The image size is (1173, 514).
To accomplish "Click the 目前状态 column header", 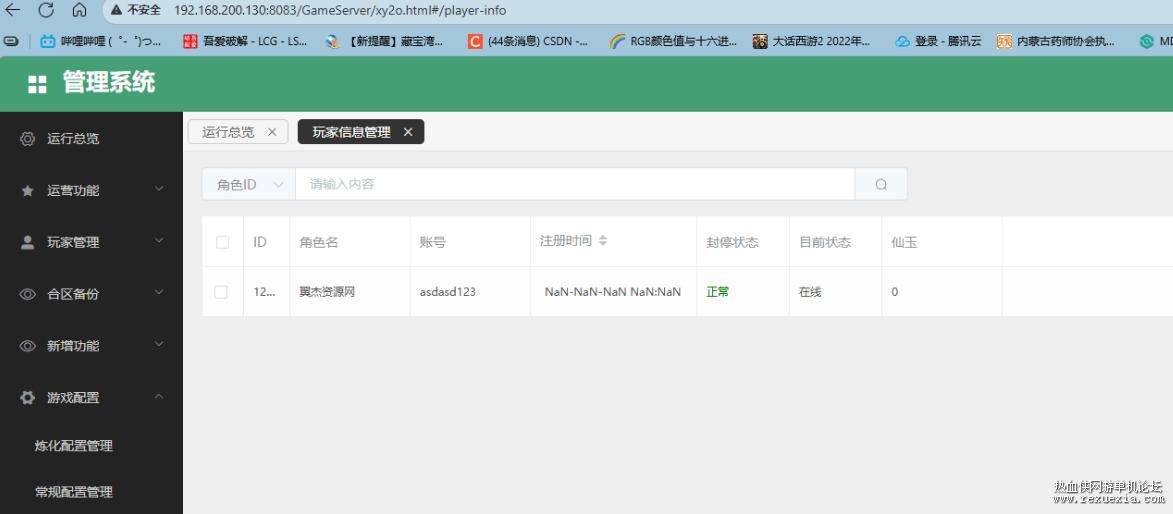I will tap(825, 242).
